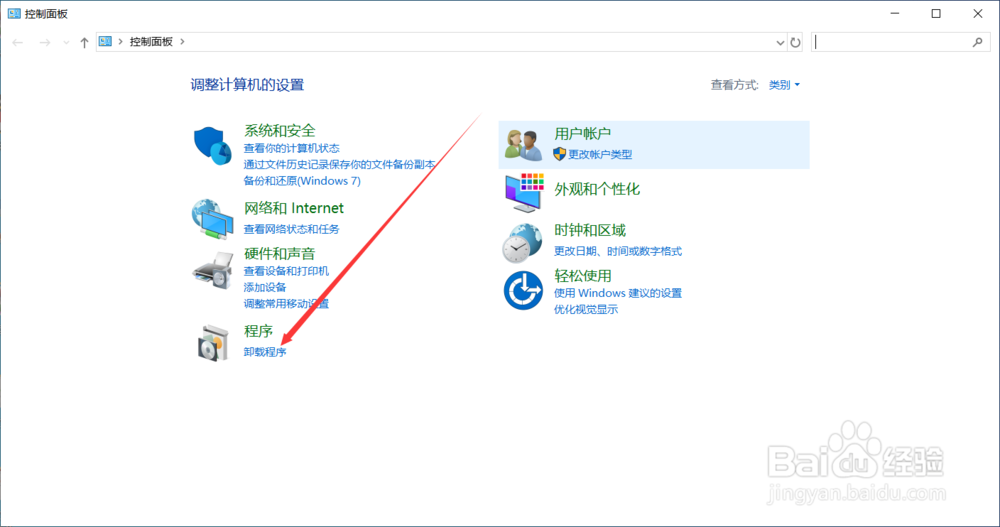Open 通过文件历史记录保存你的文件备份副本 link

pos(339,165)
